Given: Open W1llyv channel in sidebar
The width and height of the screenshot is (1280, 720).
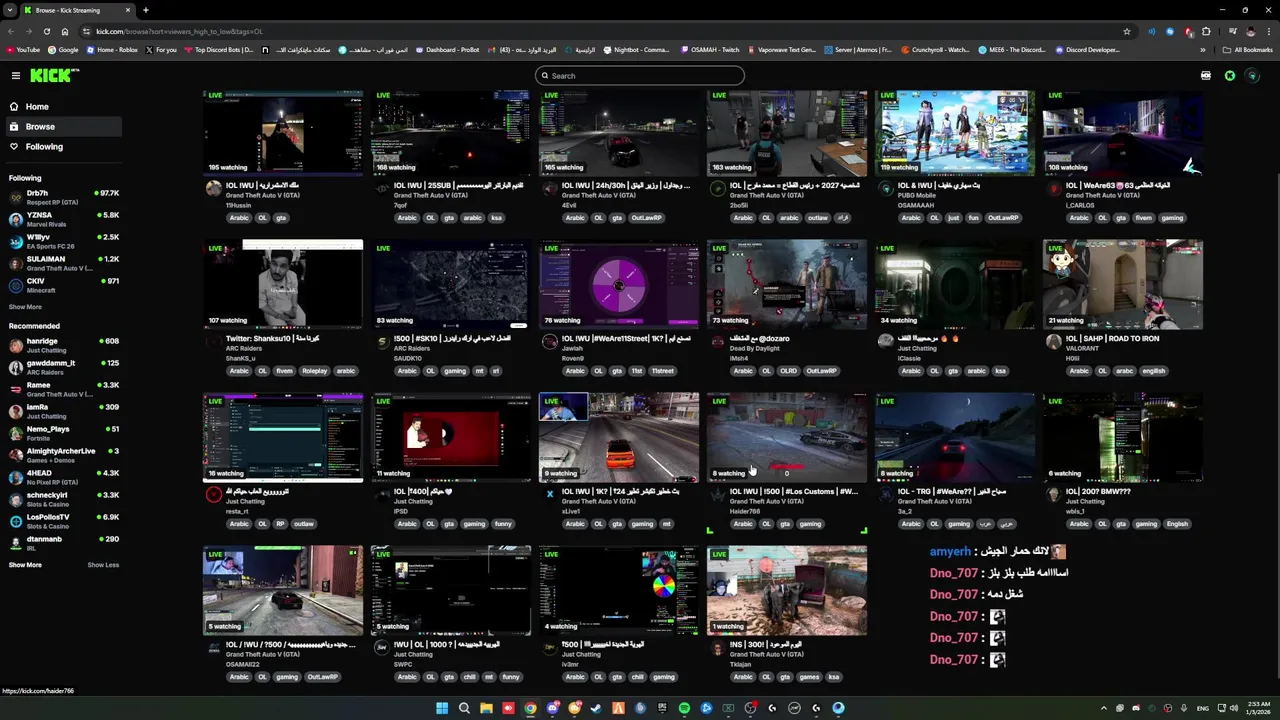Looking at the screenshot, I should point(62,241).
